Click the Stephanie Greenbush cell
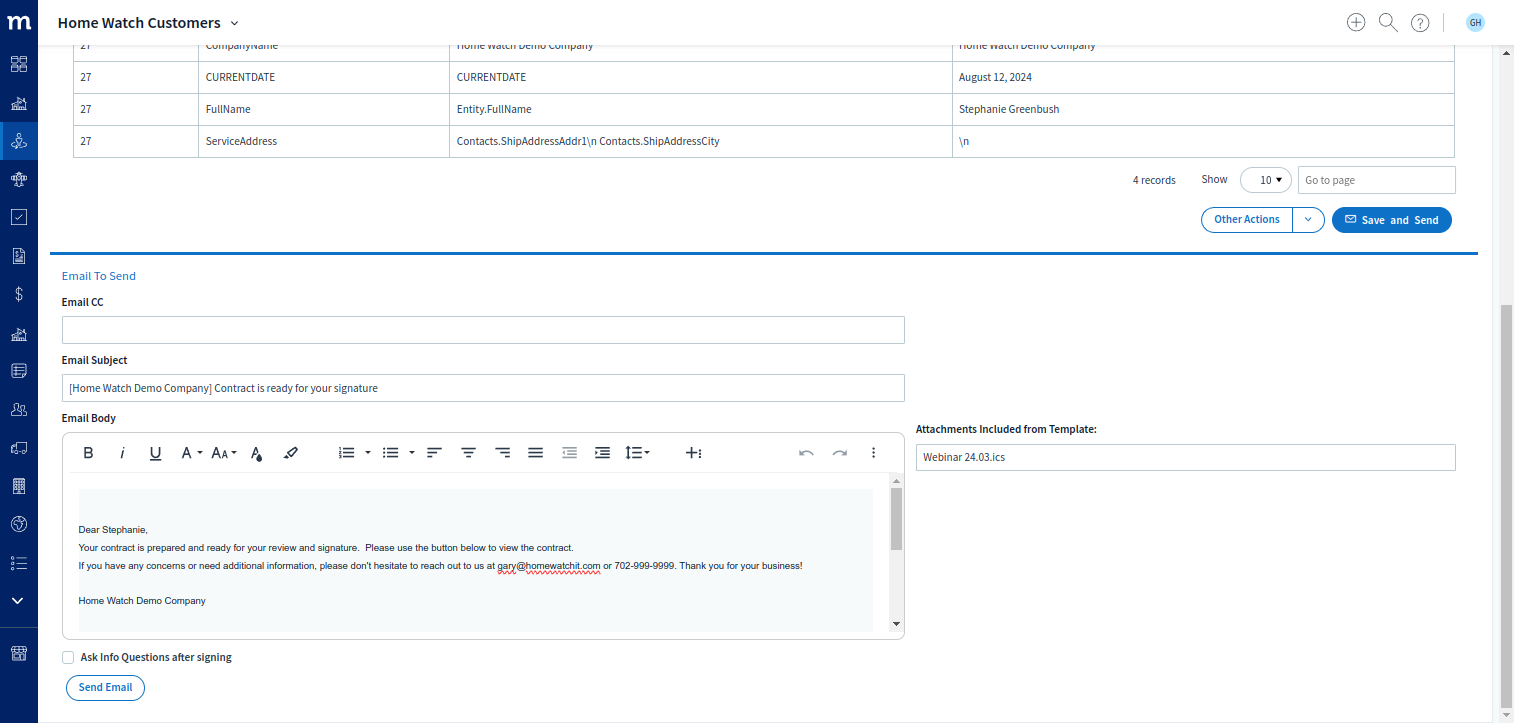 (x=1203, y=110)
